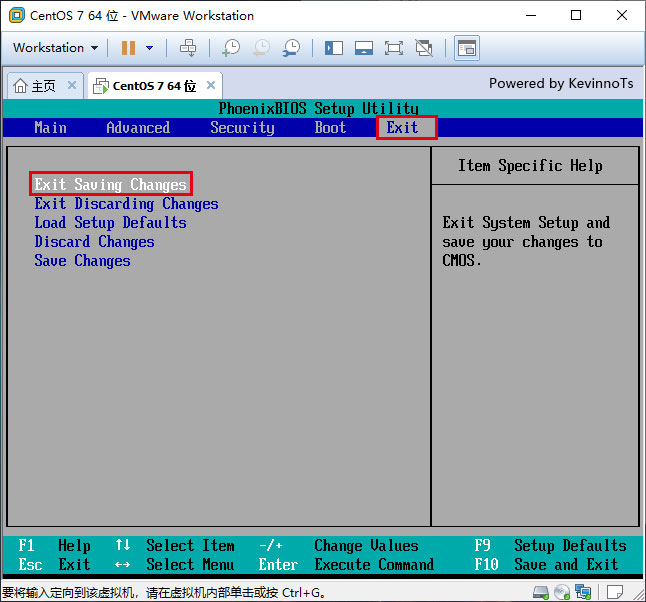Toggle Unity mode icon
The image size is (646, 602).
pos(424,48)
